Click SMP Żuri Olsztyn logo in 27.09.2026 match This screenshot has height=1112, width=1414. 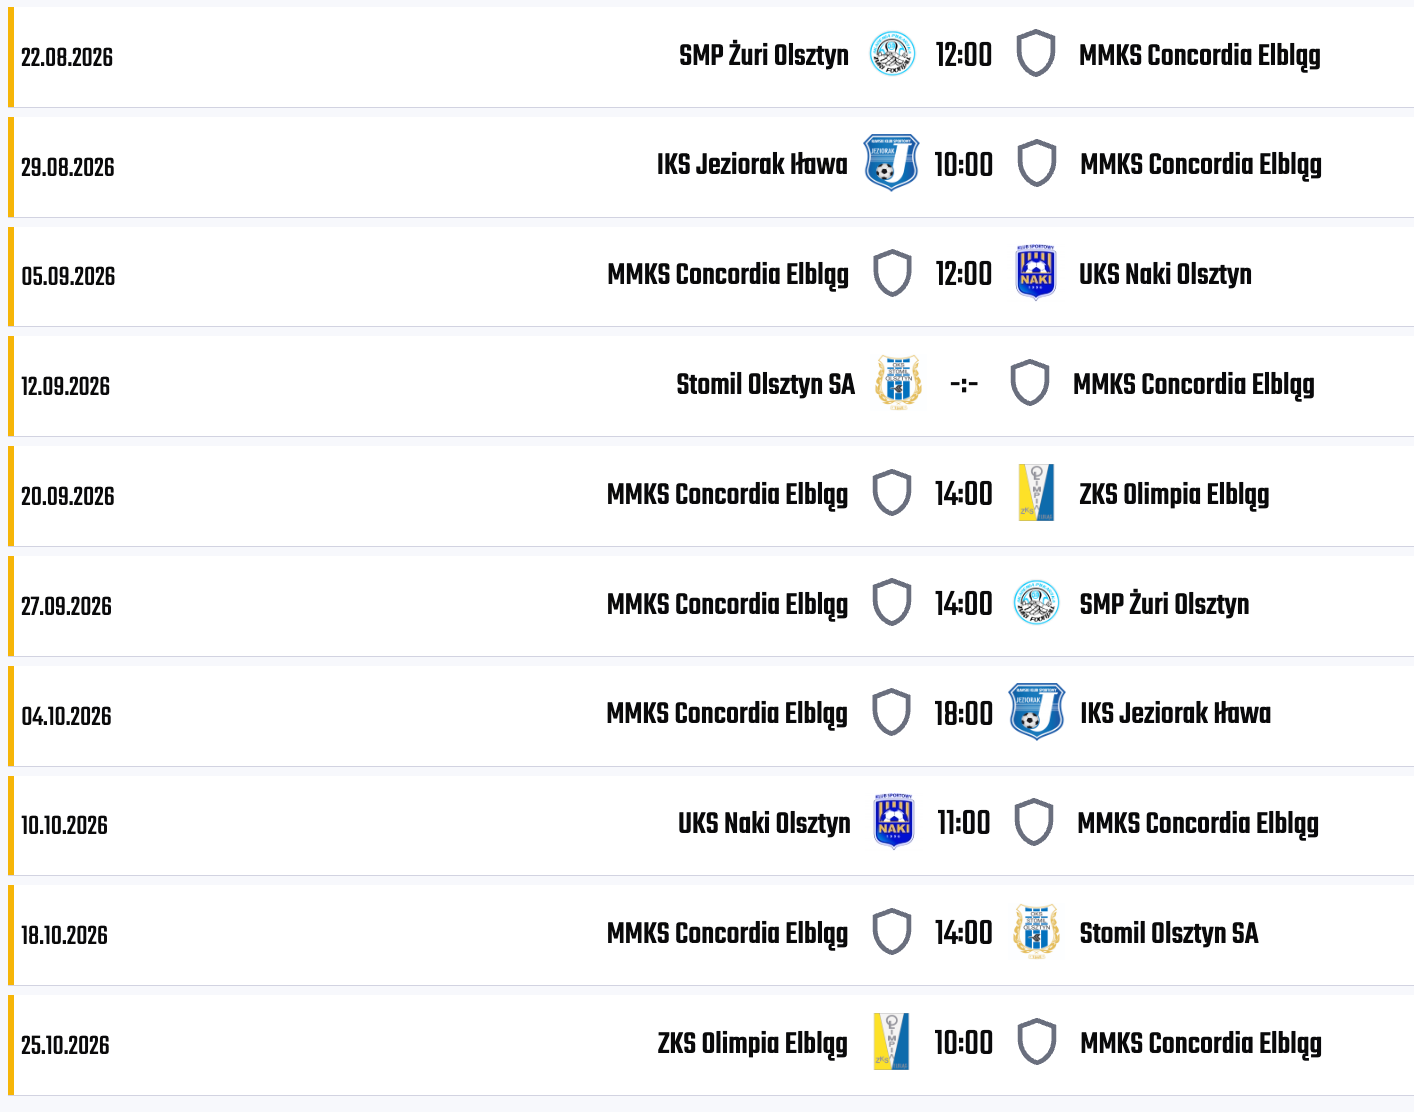pos(1036,603)
